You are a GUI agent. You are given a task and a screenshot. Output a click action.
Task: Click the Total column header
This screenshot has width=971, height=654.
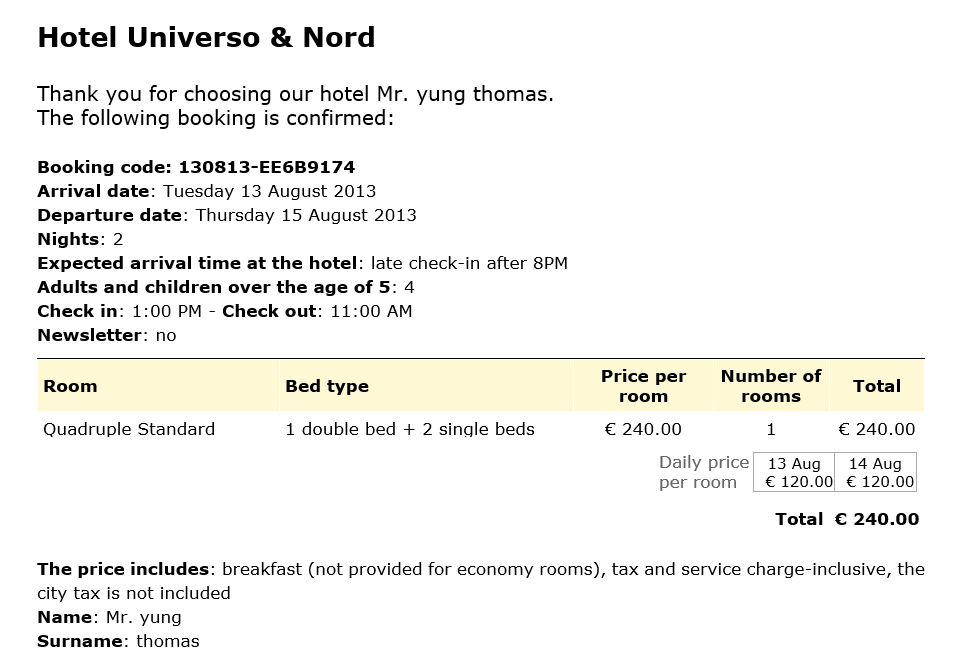point(877,386)
